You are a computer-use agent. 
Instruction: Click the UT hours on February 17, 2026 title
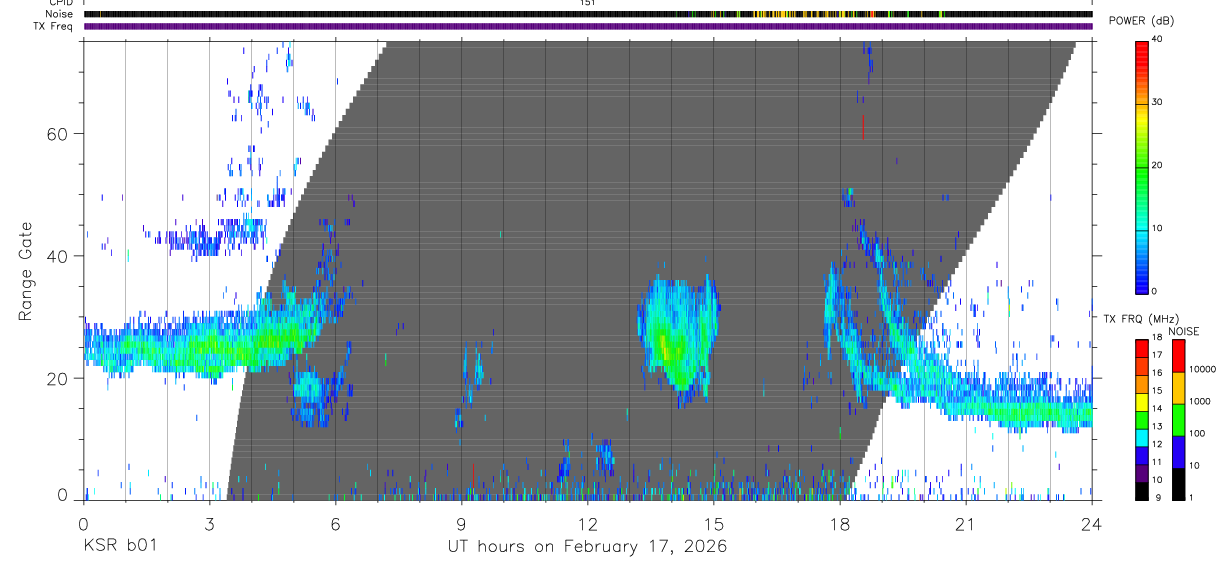(x=587, y=546)
